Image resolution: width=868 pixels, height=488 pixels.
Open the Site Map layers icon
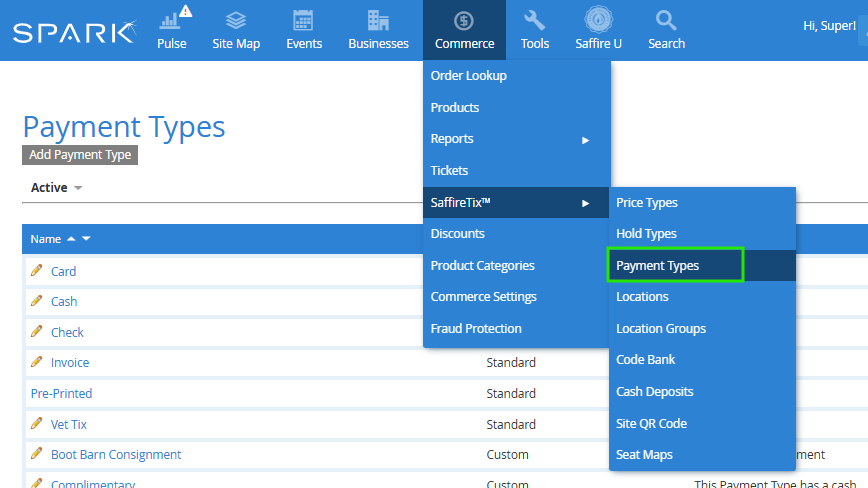[x=236, y=20]
